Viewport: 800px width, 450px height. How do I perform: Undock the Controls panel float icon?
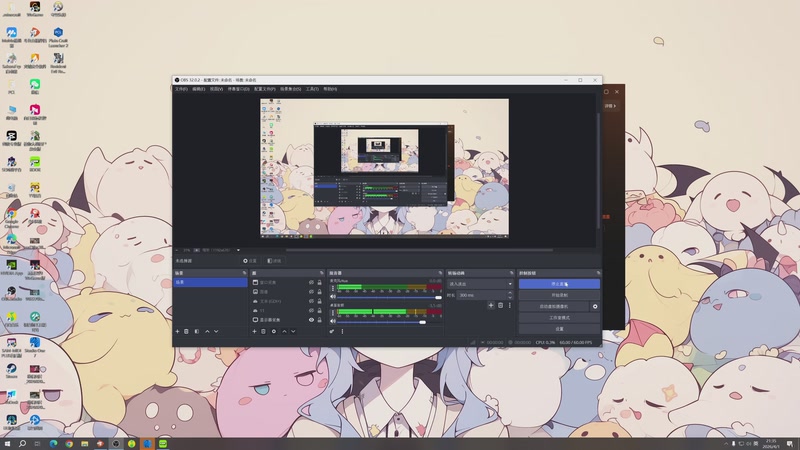(598, 273)
